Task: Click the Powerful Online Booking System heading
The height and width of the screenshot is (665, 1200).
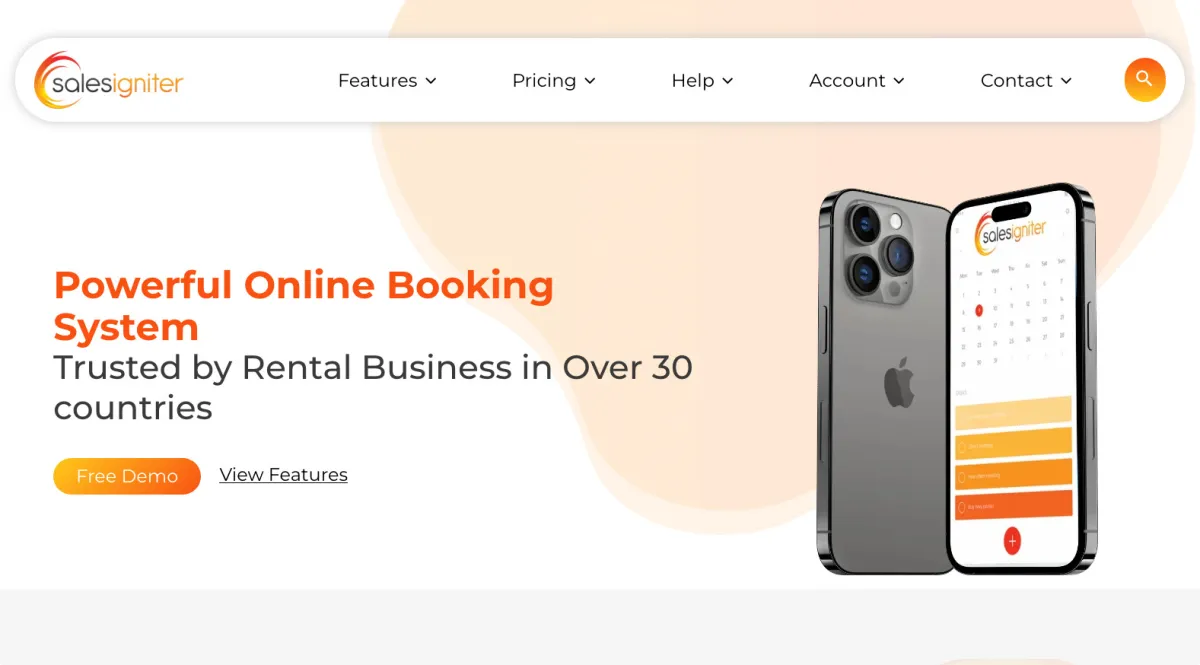Action: click(303, 306)
